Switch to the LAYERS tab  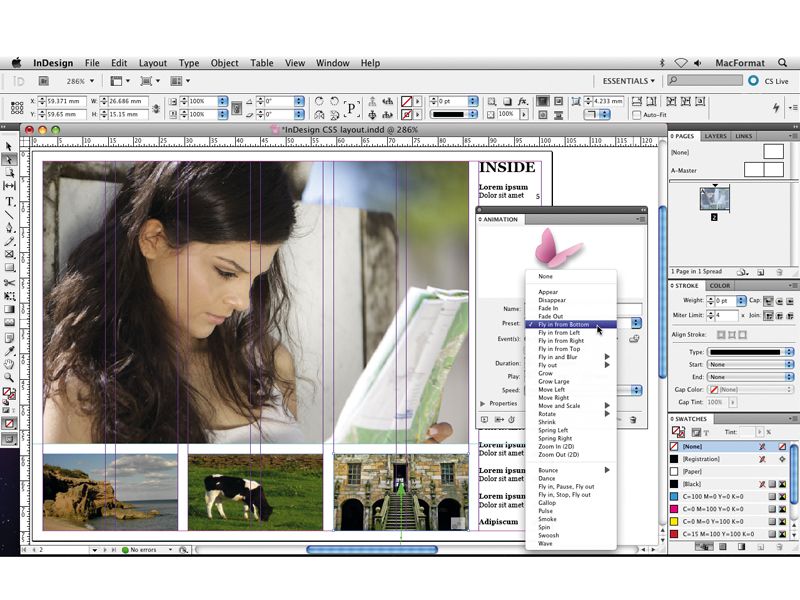pos(714,136)
